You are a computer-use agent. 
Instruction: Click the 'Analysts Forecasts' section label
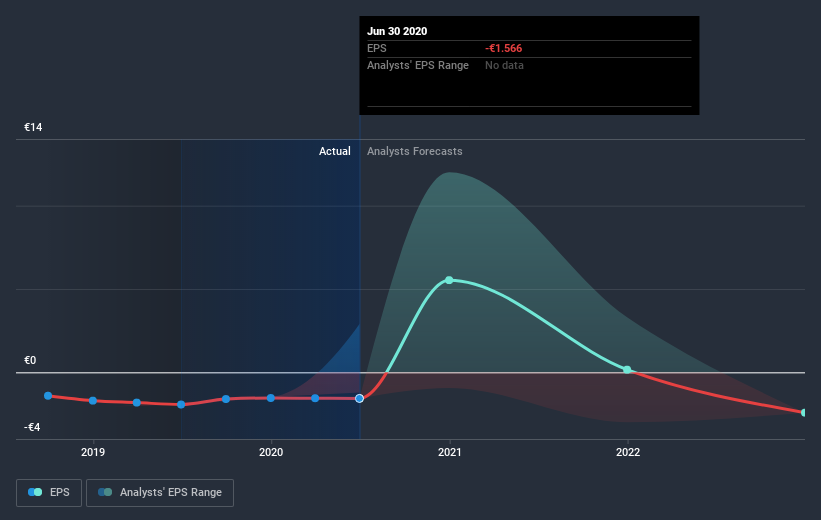tap(415, 151)
